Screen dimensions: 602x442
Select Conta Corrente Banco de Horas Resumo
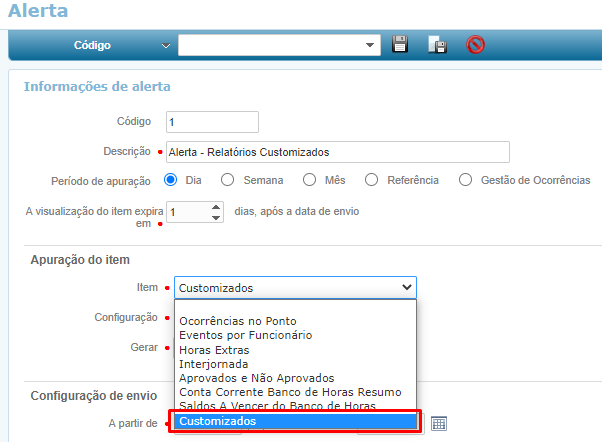[290, 392]
